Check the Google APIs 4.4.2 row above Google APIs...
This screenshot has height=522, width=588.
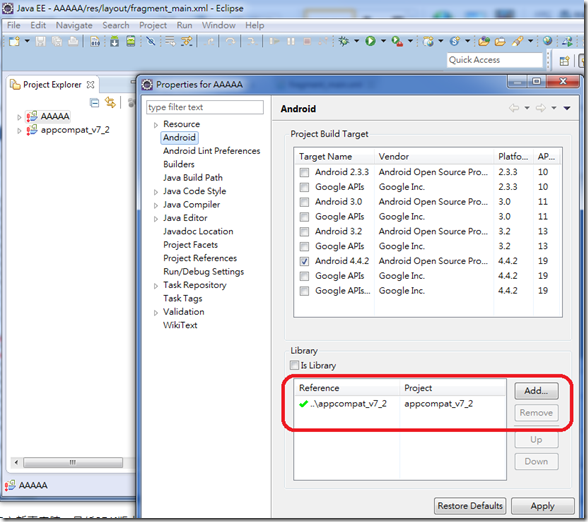(x=304, y=276)
